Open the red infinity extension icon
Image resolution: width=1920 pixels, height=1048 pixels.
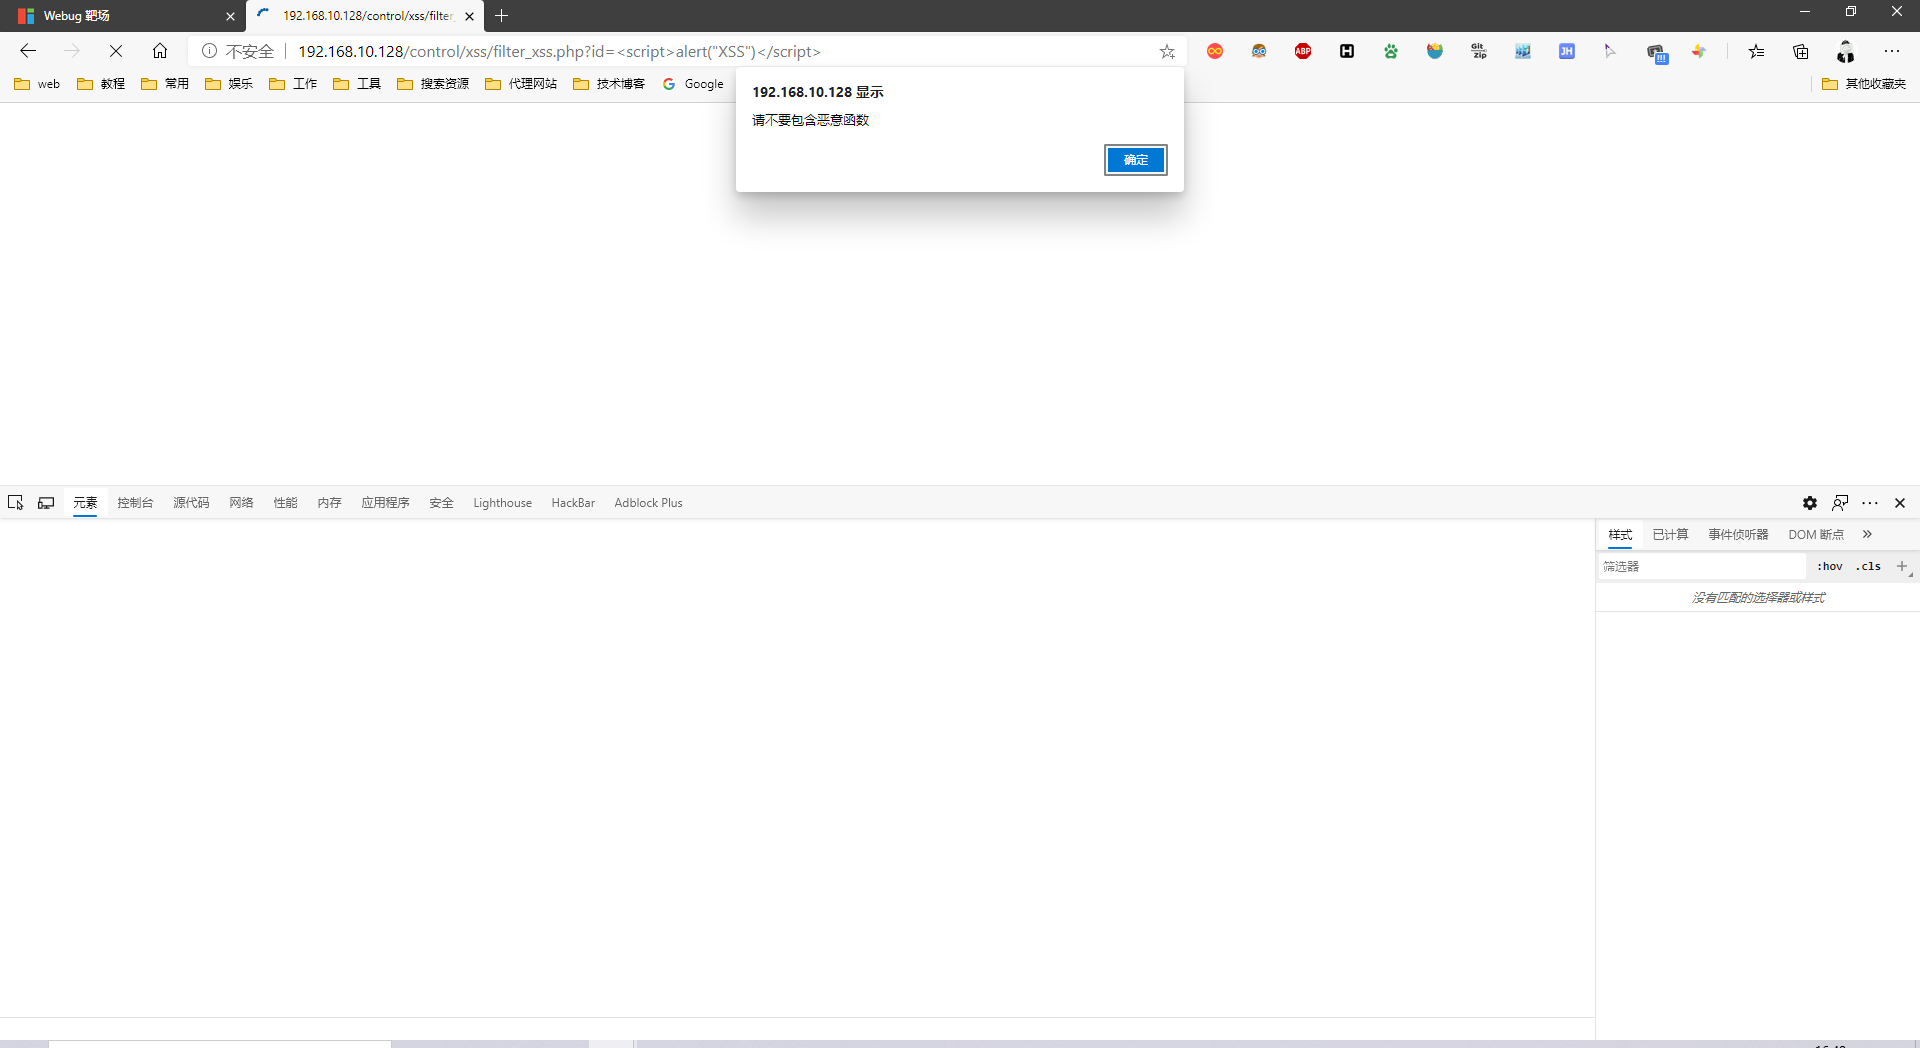pyautogui.click(x=1215, y=51)
